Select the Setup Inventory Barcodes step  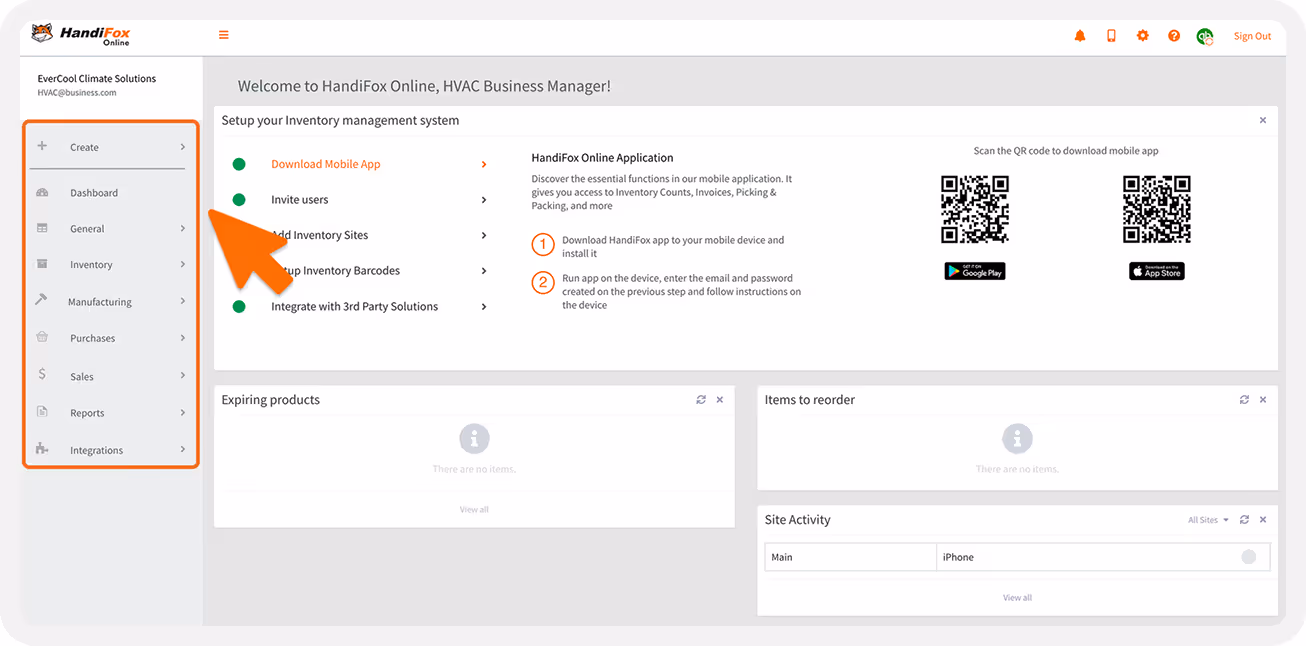pos(336,271)
